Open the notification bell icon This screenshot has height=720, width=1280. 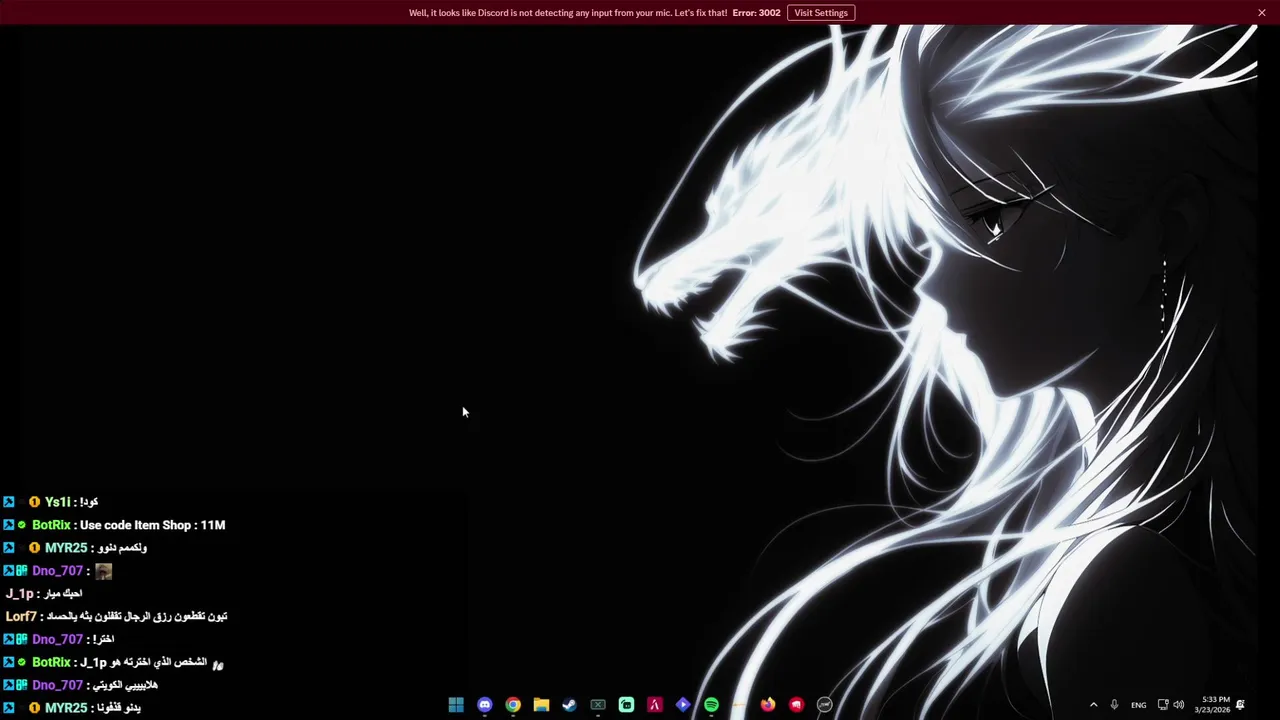[1241, 705]
